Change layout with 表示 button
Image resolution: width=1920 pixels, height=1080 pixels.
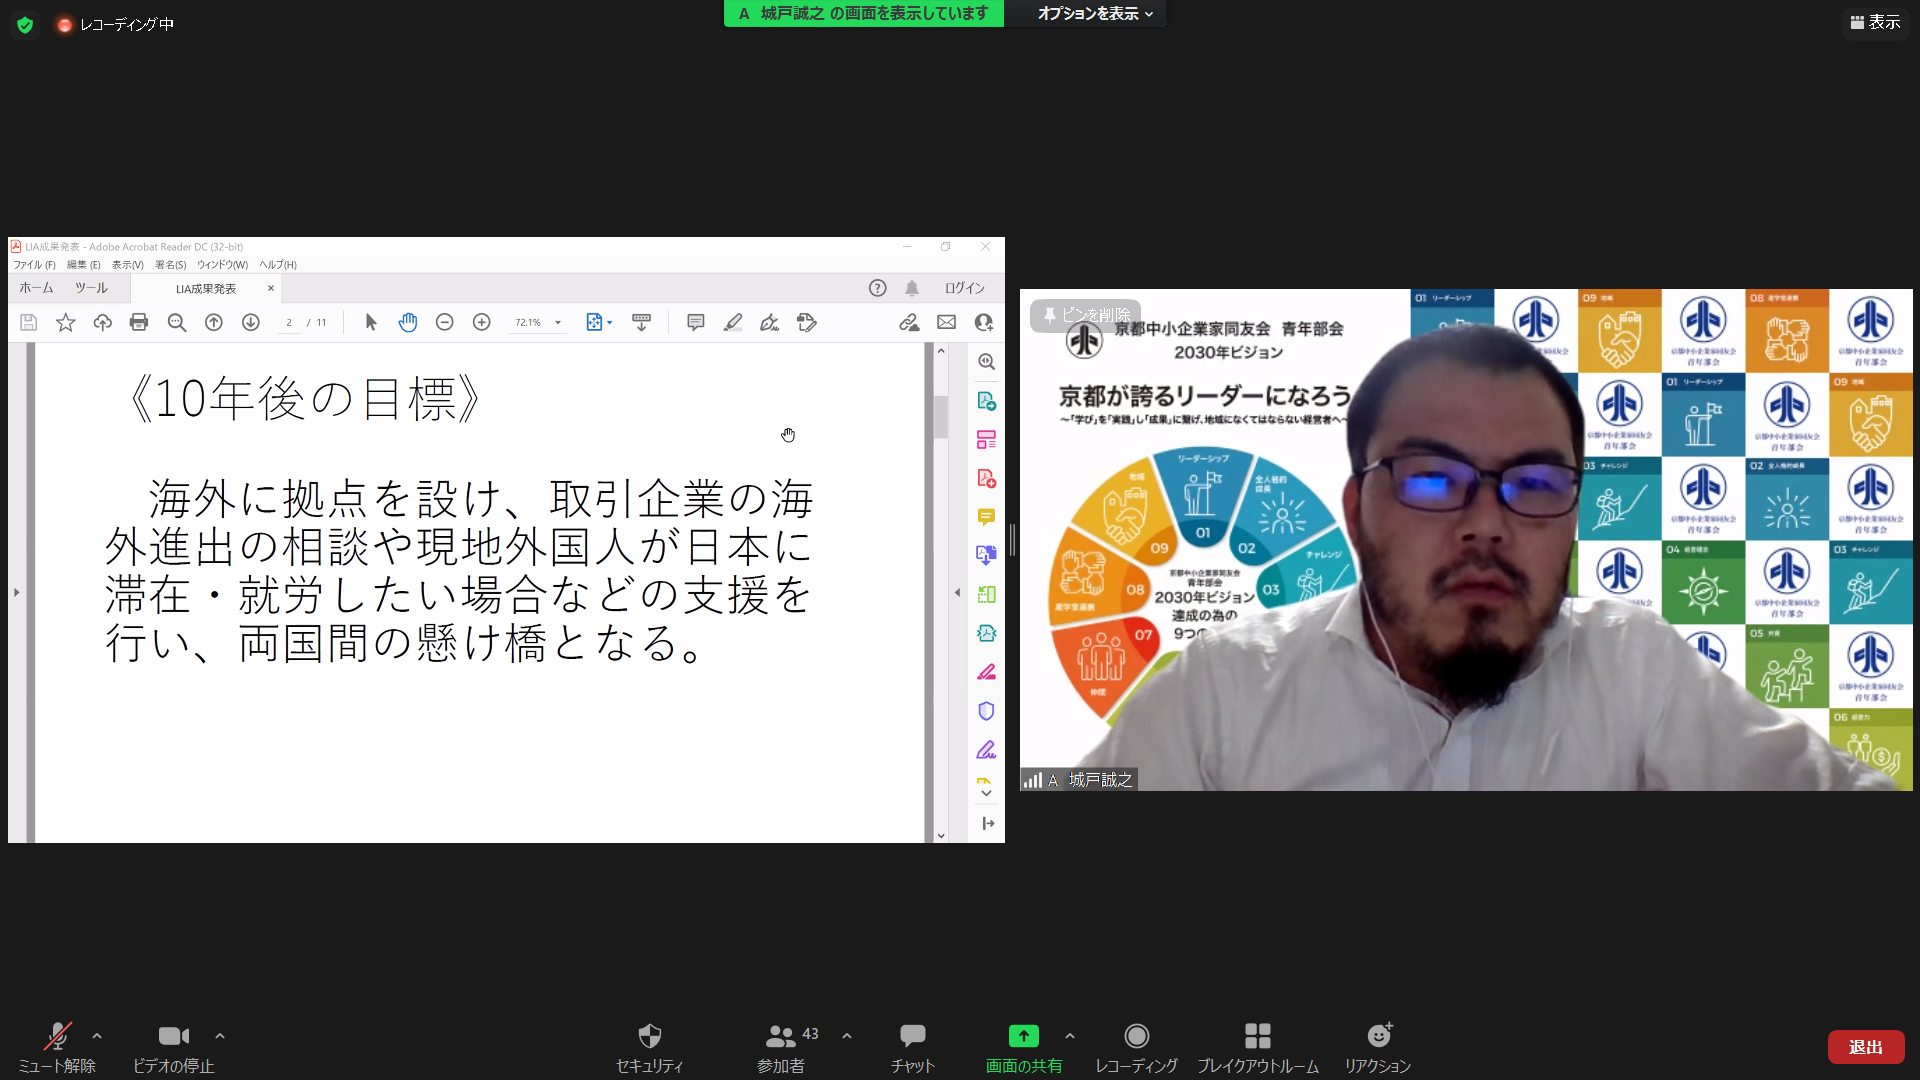[x=1875, y=22]
